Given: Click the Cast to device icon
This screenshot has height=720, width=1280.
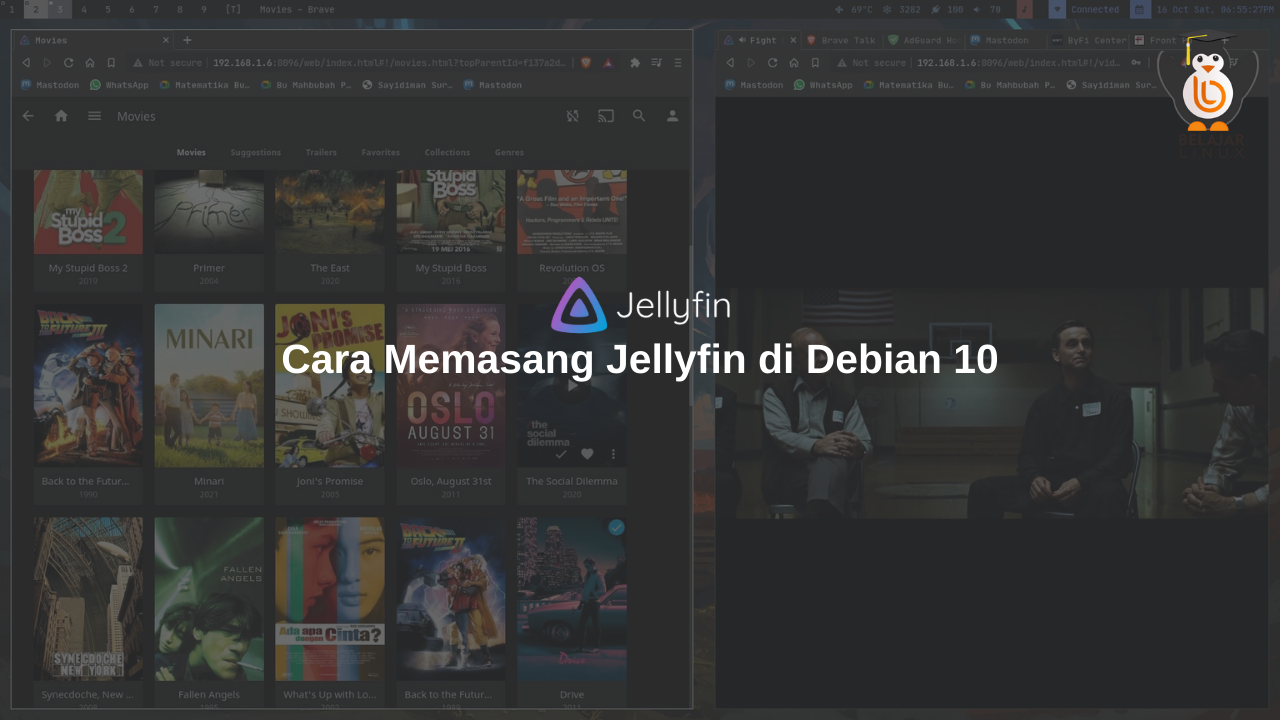Looking at the screenshot, I should pyautogui.click(x=606, y=116).
